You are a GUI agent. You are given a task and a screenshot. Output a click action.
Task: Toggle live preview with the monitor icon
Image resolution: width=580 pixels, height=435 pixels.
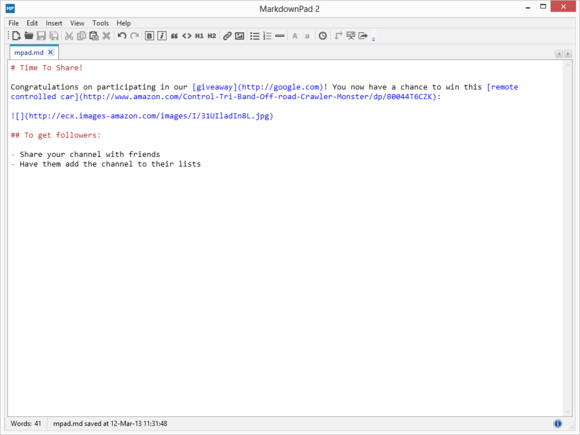point(350,36)
